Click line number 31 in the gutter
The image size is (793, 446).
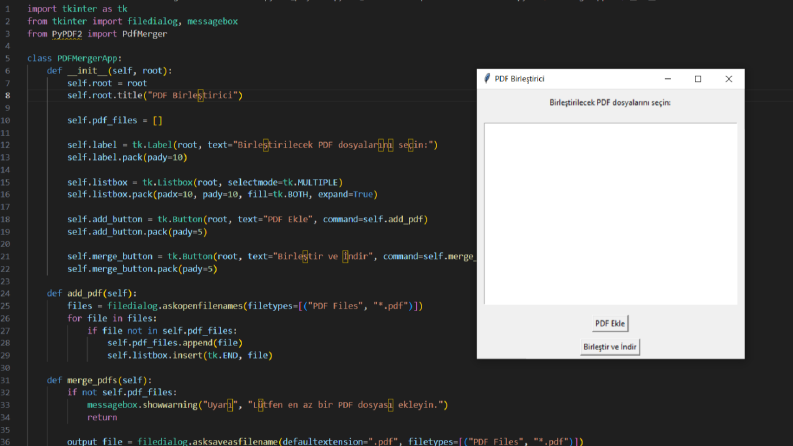tap(6, 380)
